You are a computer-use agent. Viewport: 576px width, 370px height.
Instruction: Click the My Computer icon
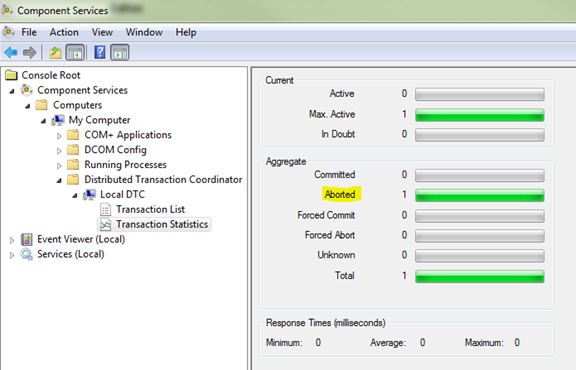[58, 120]
